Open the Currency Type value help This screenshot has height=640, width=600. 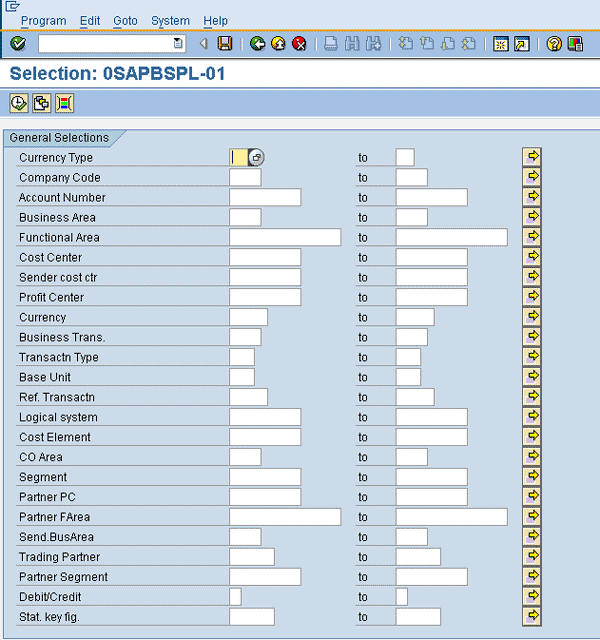pyautogui.click(x=256, y=158)
